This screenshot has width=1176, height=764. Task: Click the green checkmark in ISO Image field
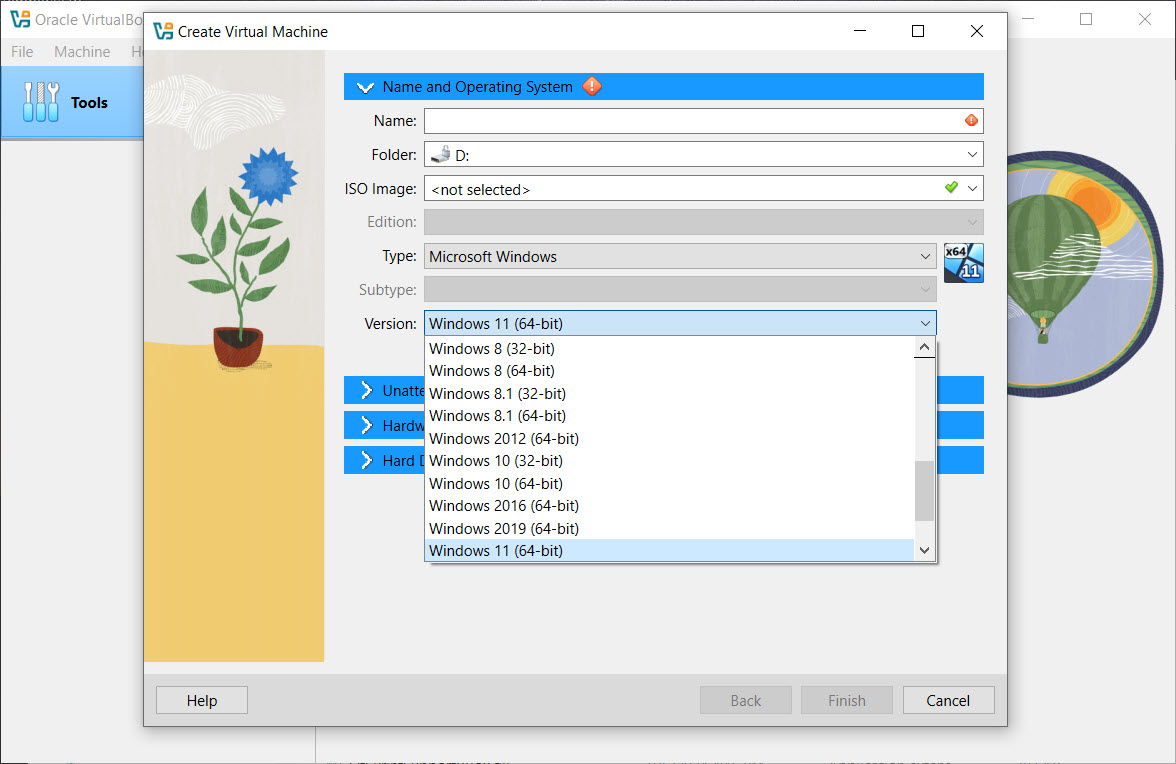click(x=951, y=187)
